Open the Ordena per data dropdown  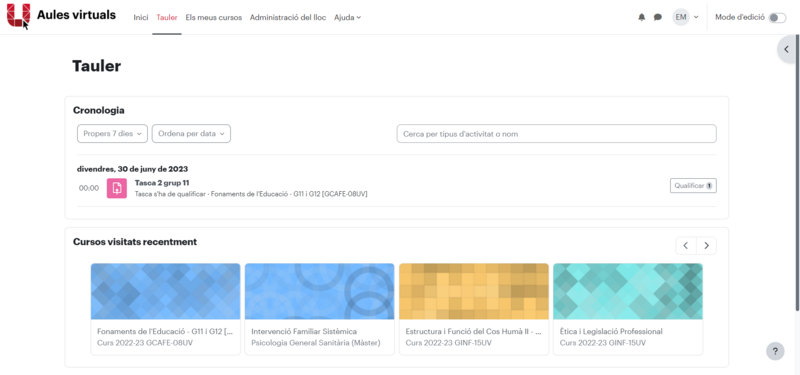(191, 134)
